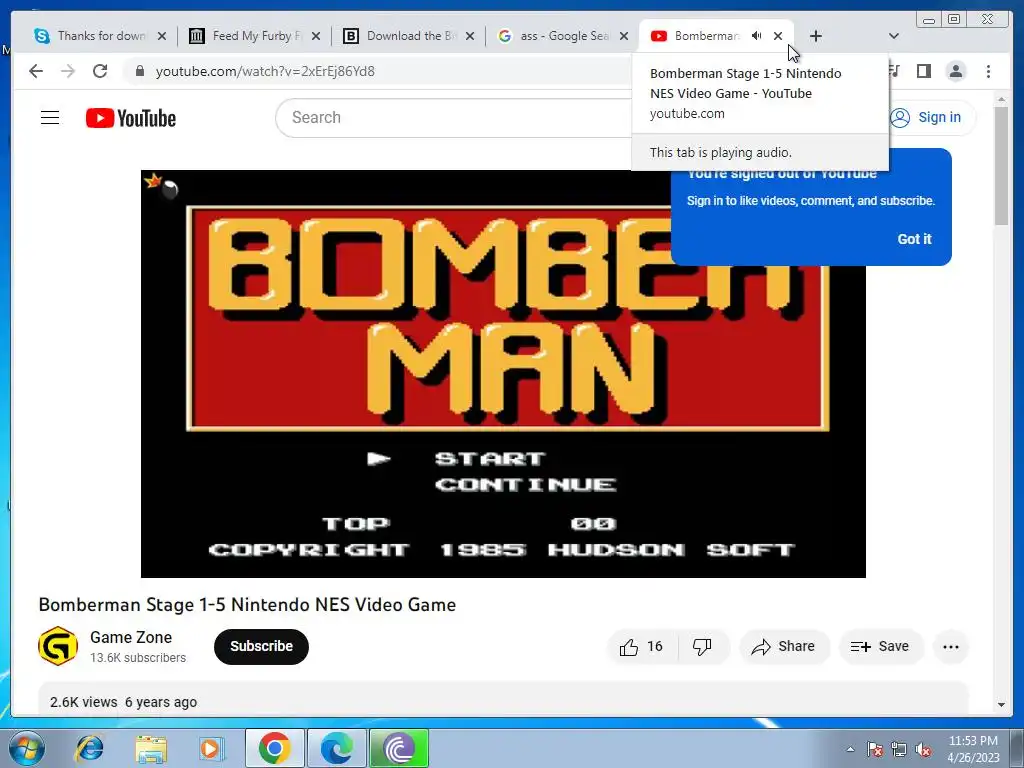
Task: Open the Action Center flag icon
Action: 875,750
